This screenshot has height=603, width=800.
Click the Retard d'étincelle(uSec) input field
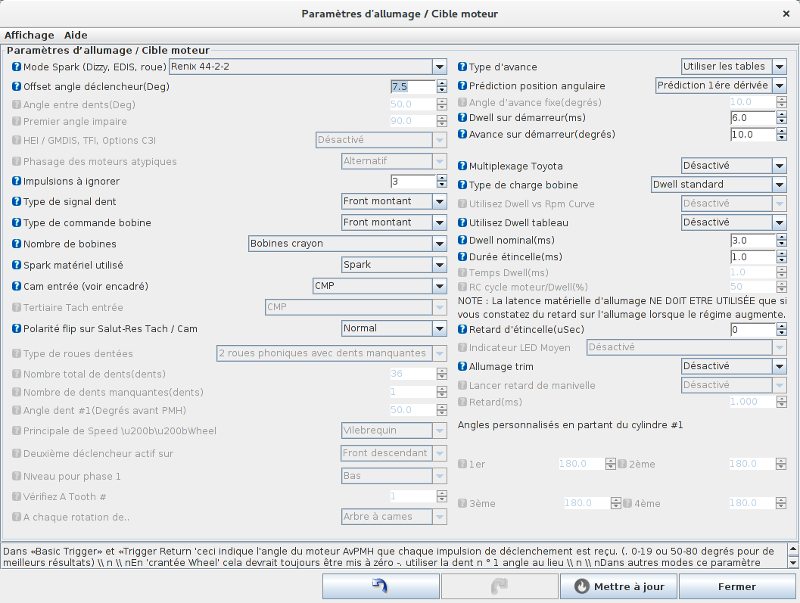click(750, 330)
